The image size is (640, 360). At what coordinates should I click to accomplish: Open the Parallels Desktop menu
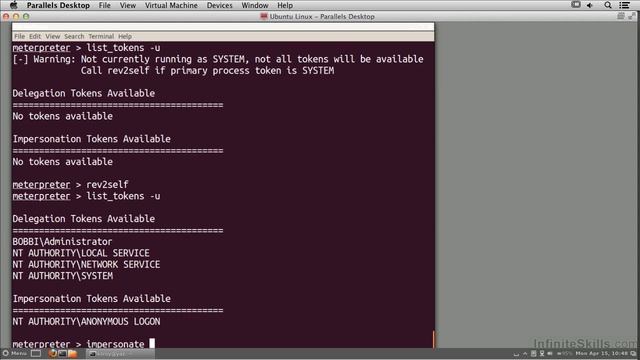click(x=58, y=5)
